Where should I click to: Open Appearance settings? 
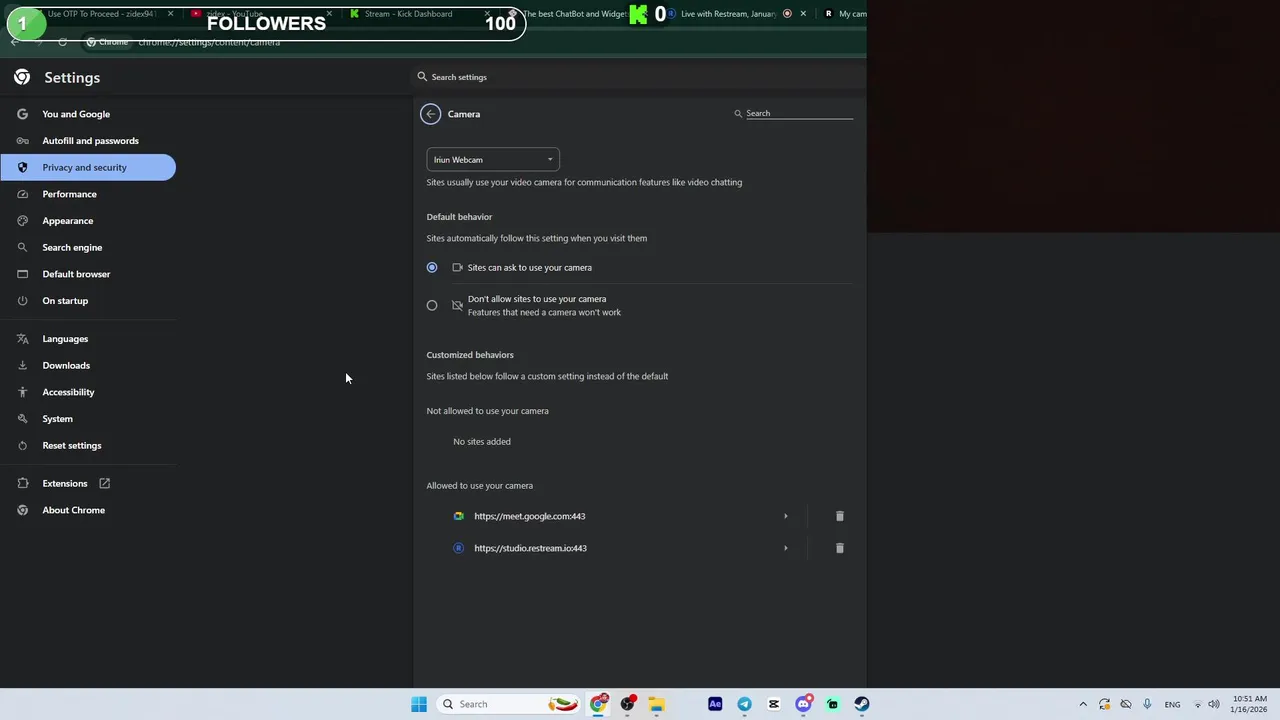click(67, 221)
